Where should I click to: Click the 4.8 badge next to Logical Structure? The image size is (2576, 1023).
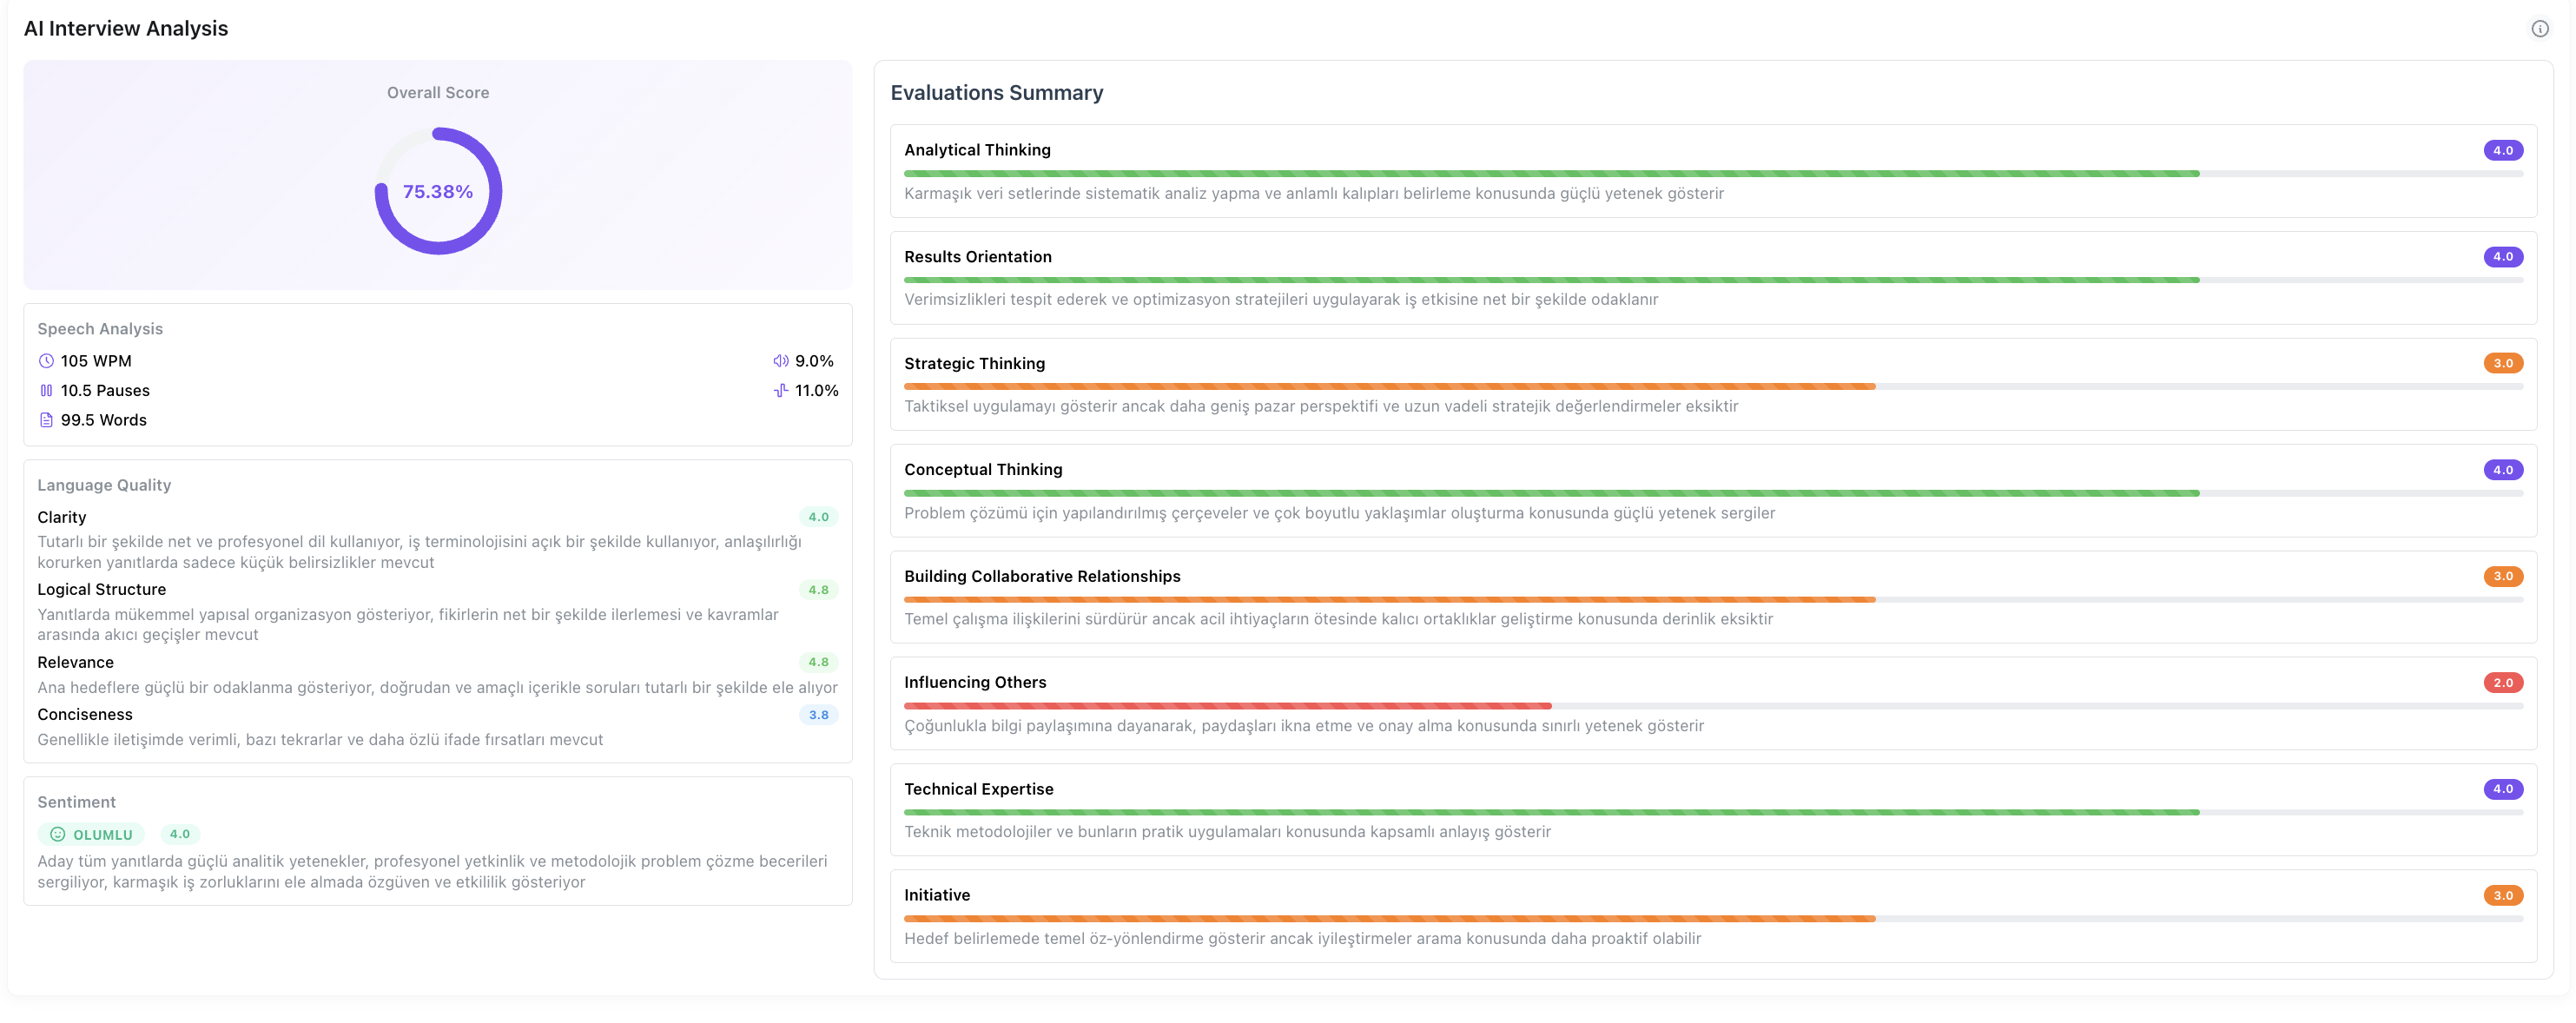(x=818, y=589)
